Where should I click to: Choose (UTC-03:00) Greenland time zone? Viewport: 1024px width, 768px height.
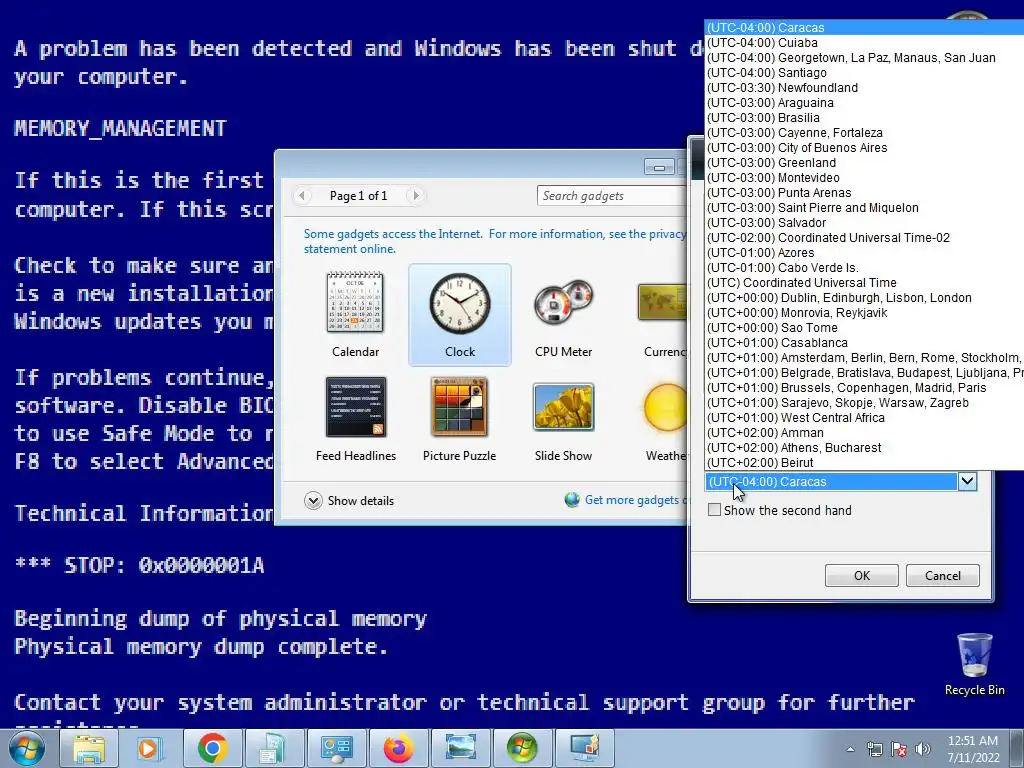coord(865,163)
